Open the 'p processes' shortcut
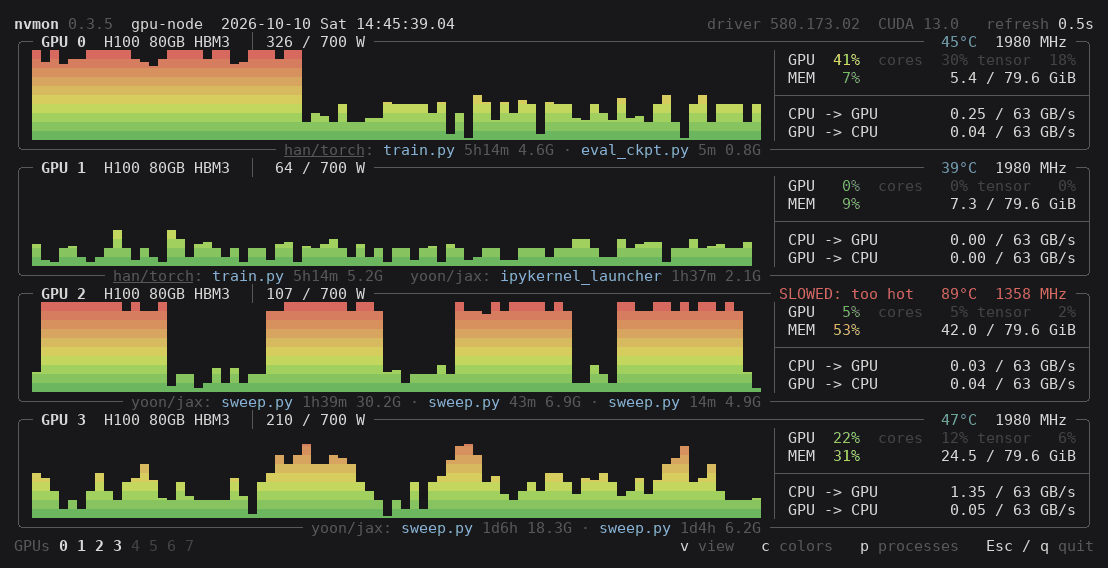Image resolution: width=1108 pixels, height=568 pixels. (x=909, y=546)
